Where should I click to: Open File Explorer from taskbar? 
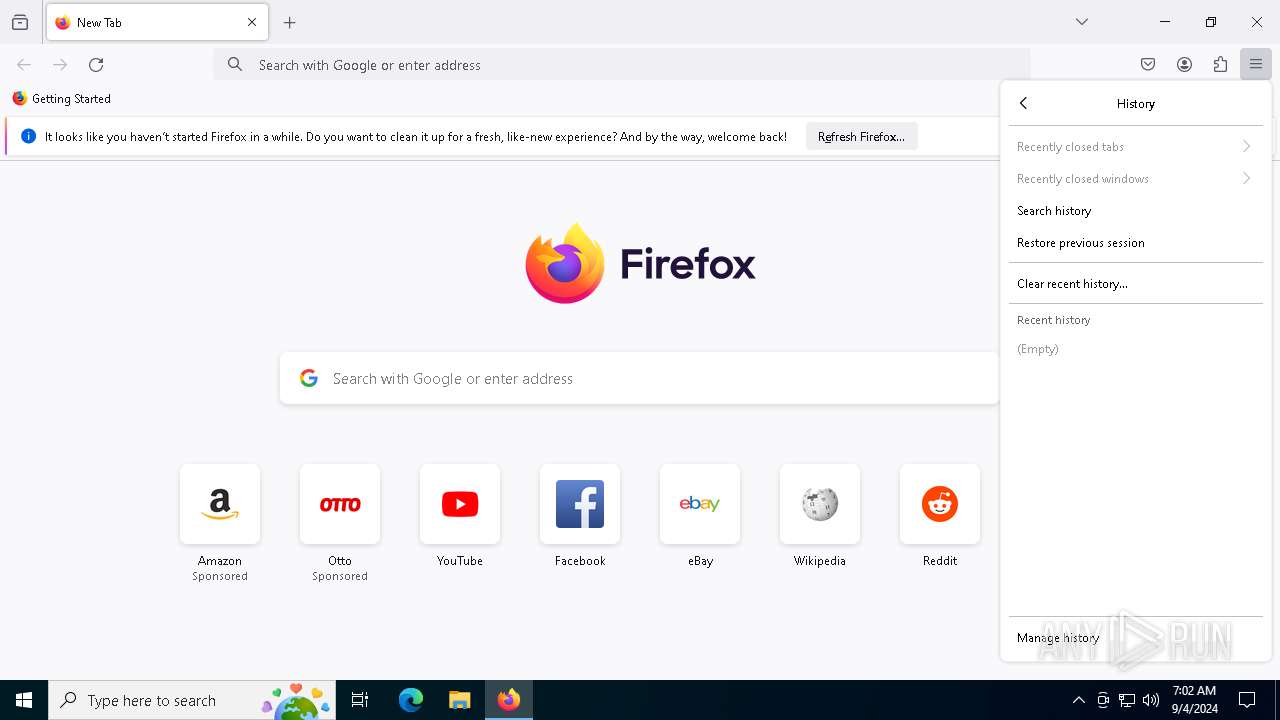460,700
